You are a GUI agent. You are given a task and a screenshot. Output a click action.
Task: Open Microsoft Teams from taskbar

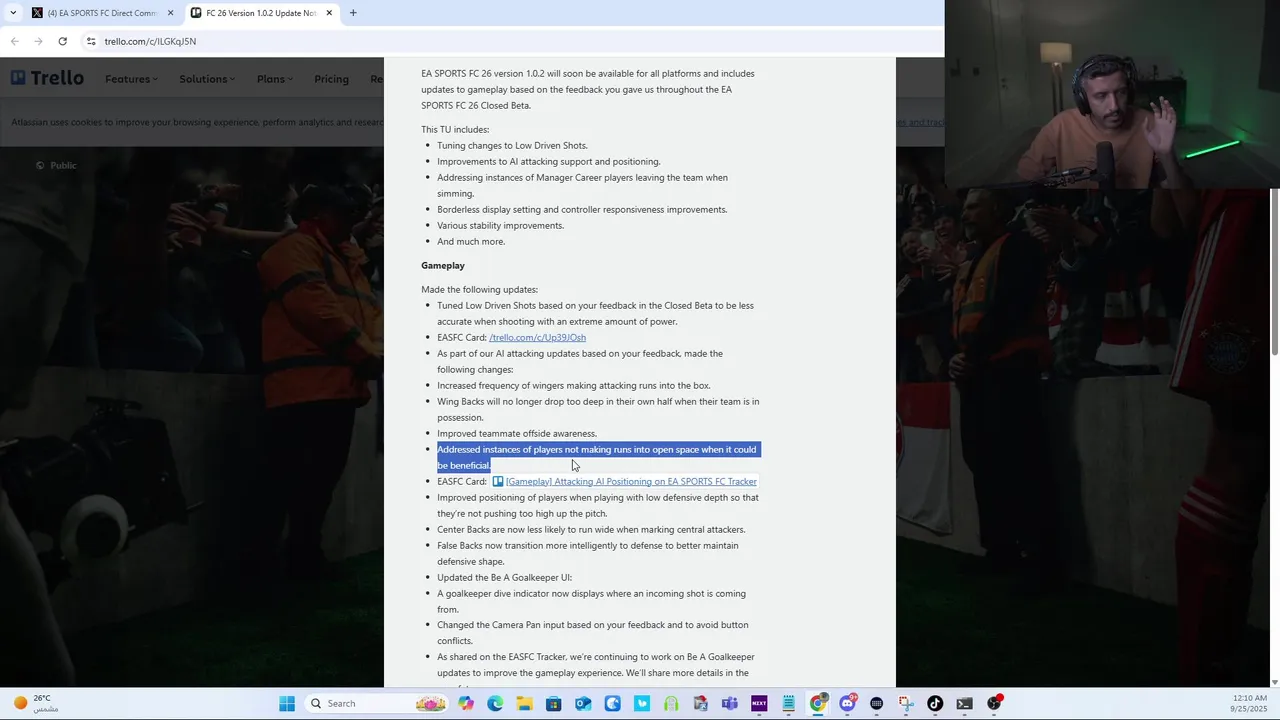point(729,703)
